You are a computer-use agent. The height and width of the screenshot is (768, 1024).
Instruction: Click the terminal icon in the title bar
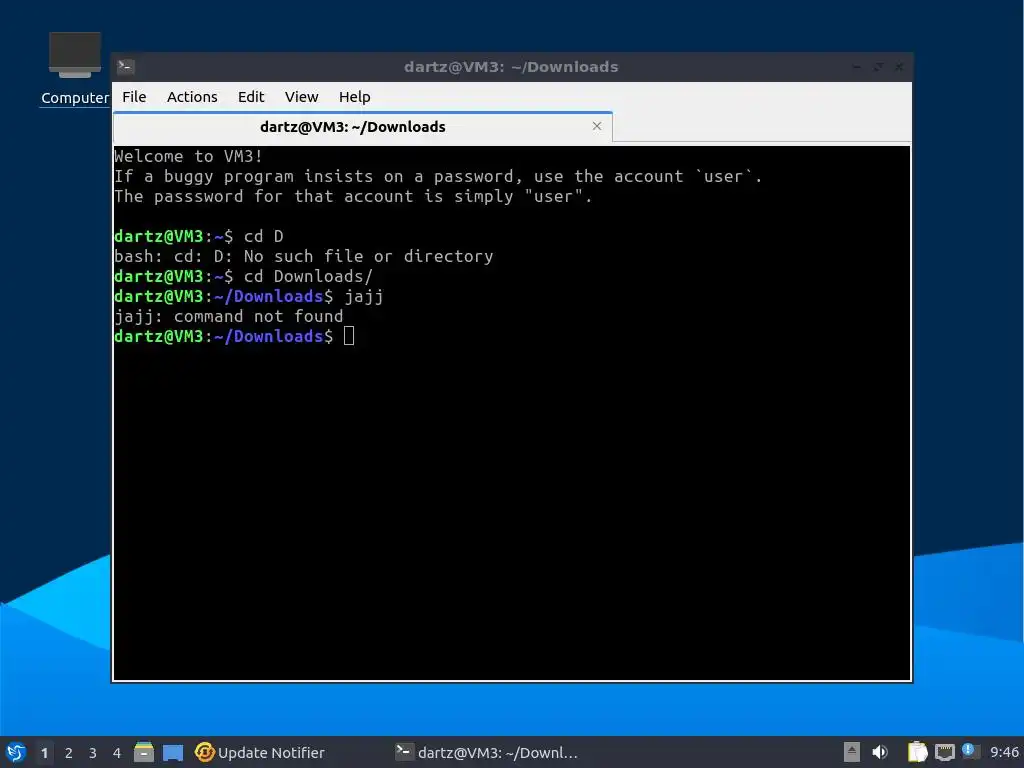pos(126,66)
